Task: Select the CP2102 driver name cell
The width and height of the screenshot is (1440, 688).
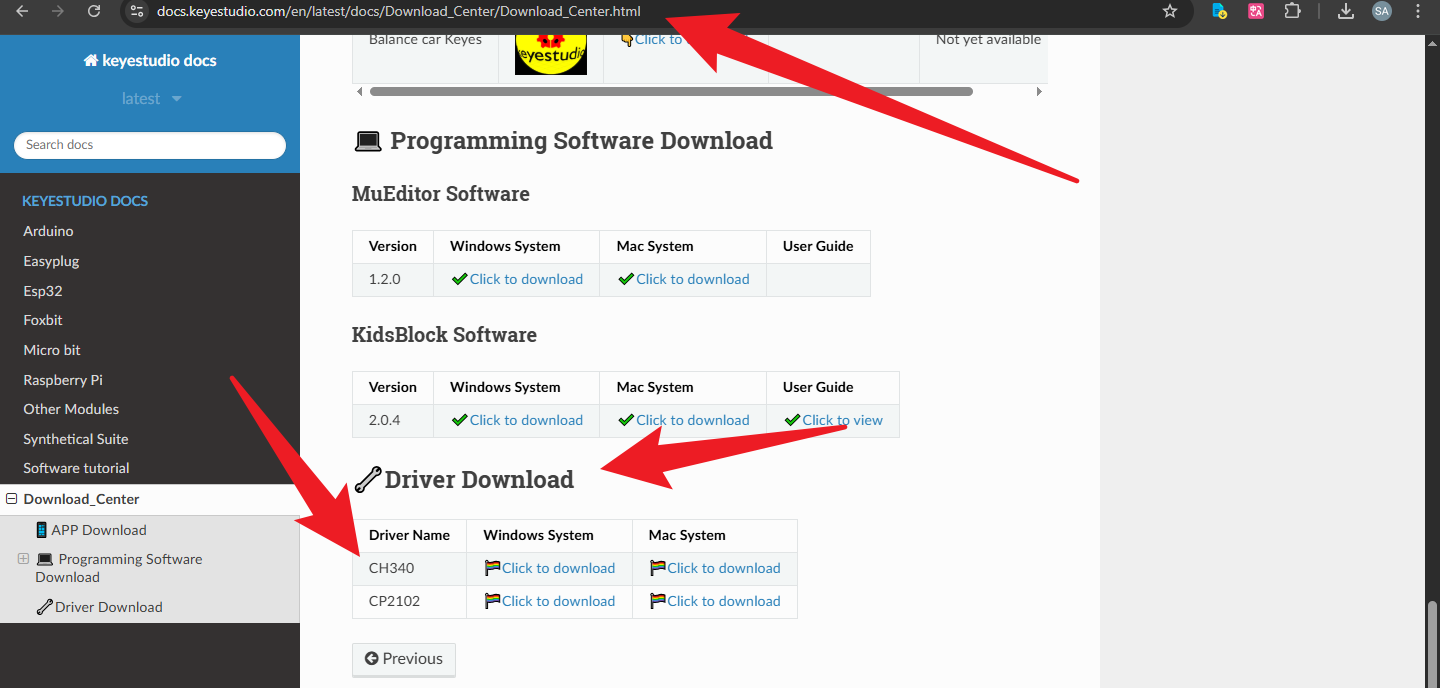Action: point(410,601)
